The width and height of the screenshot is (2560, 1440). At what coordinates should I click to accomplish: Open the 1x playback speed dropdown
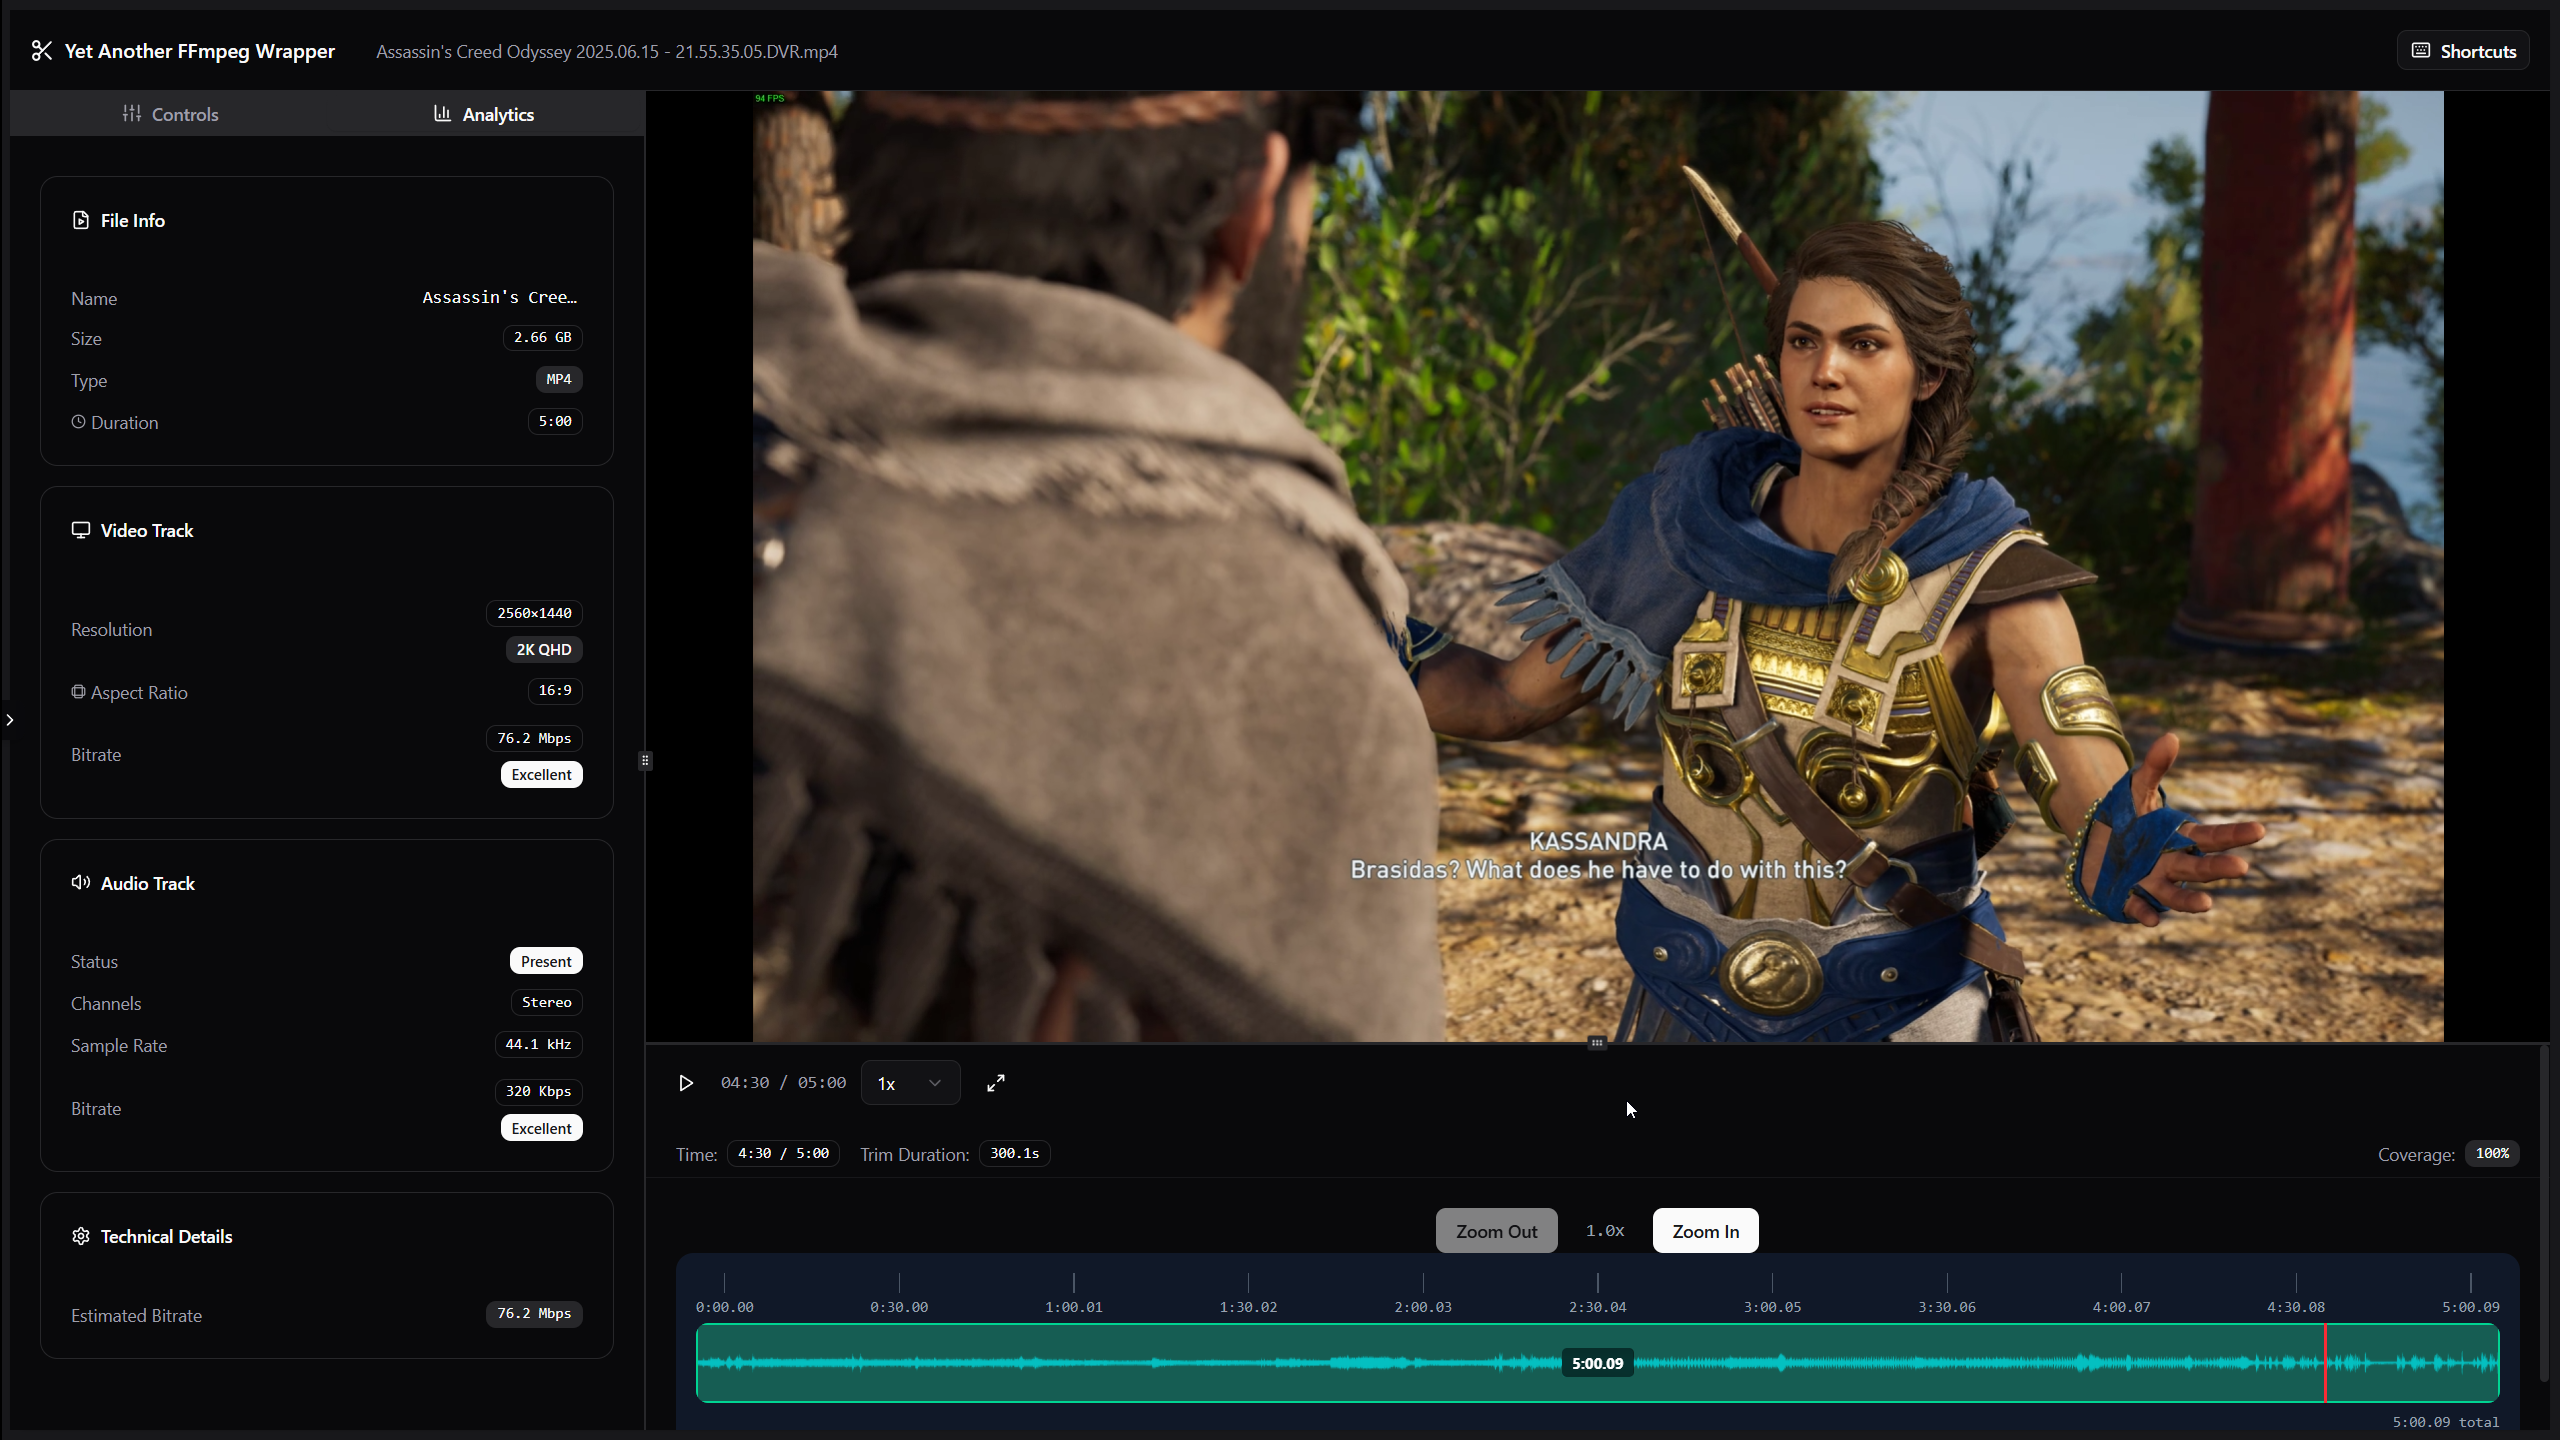(910, 1083)
